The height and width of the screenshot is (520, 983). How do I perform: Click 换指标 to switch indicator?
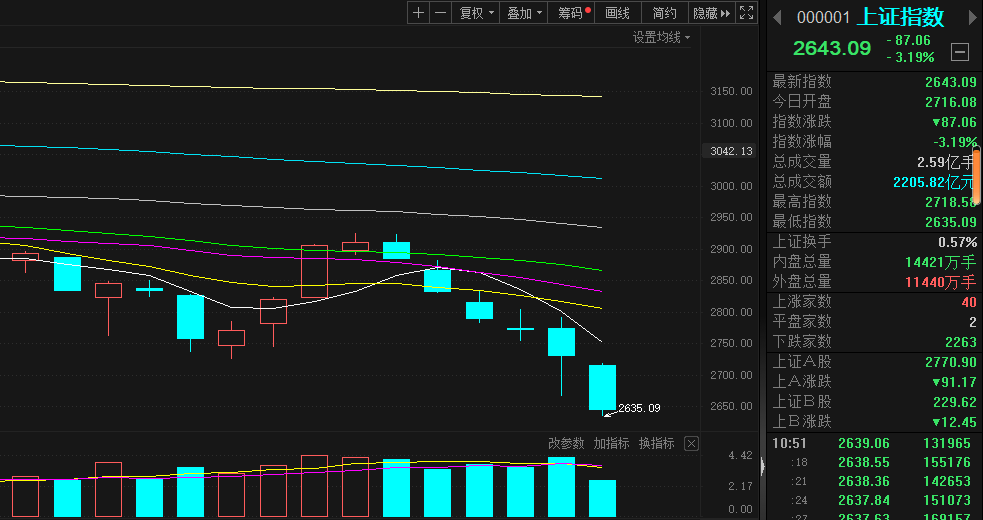pos(656,444)
